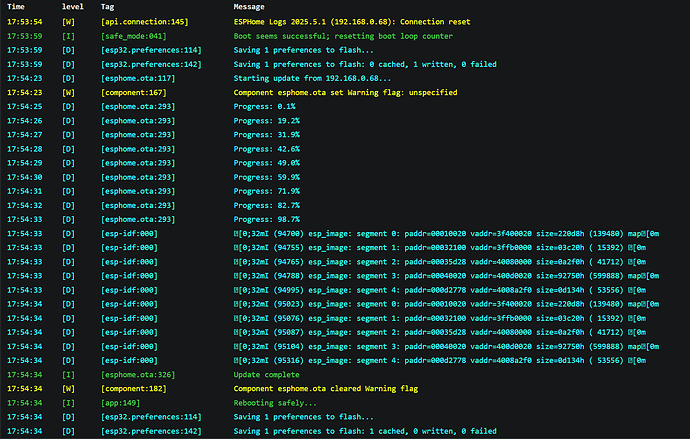
Task: Click the "Tag" column header
Action: [107, 7]
